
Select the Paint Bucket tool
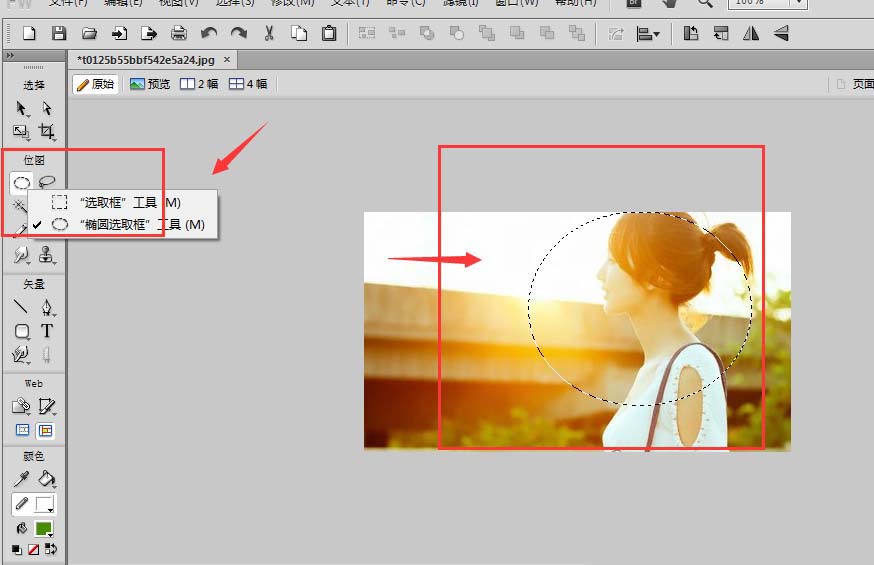[47, 479]
